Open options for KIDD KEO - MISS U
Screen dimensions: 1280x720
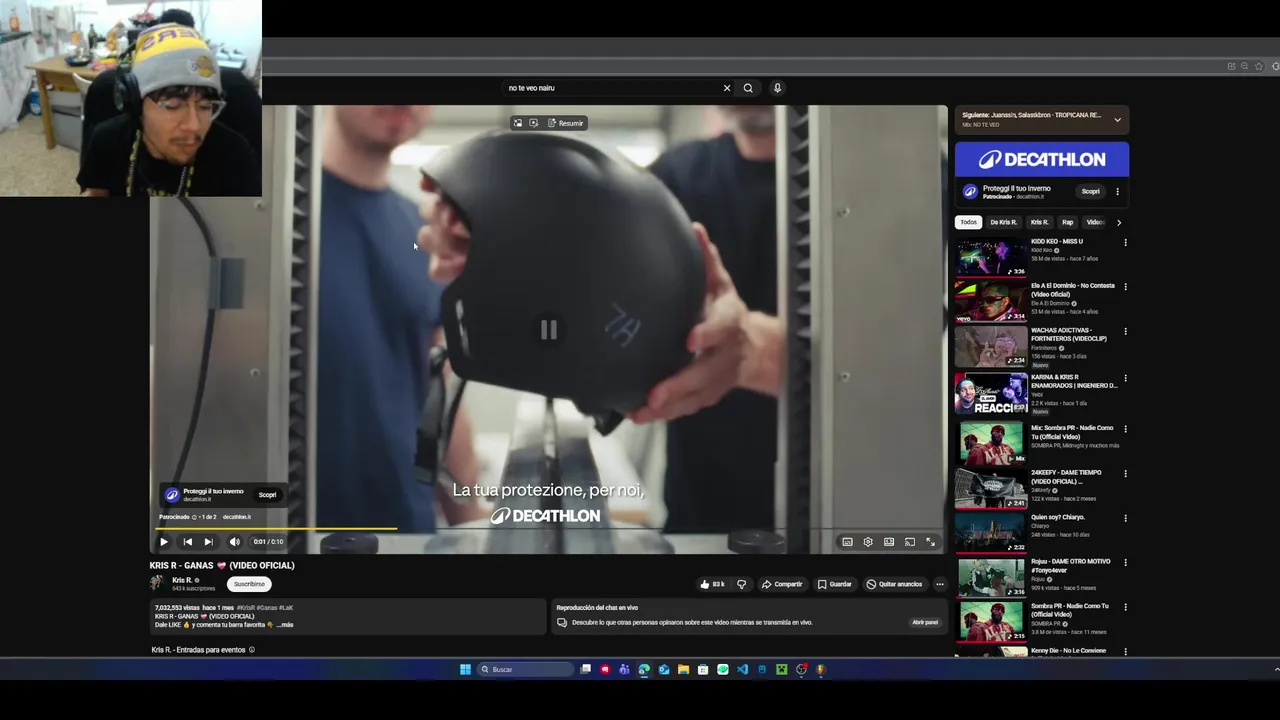[x=1125, y=242]
